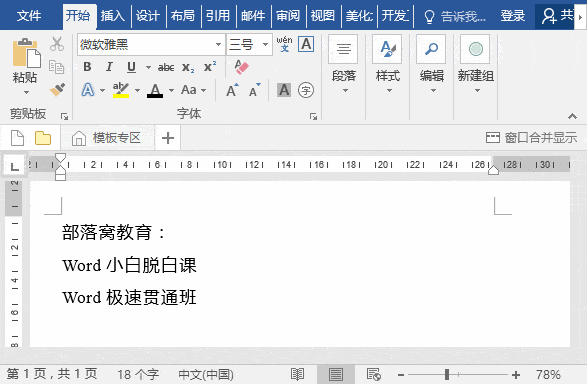Open the font name dropdown
Screen dimensions: 587x384
click(218, 45)
